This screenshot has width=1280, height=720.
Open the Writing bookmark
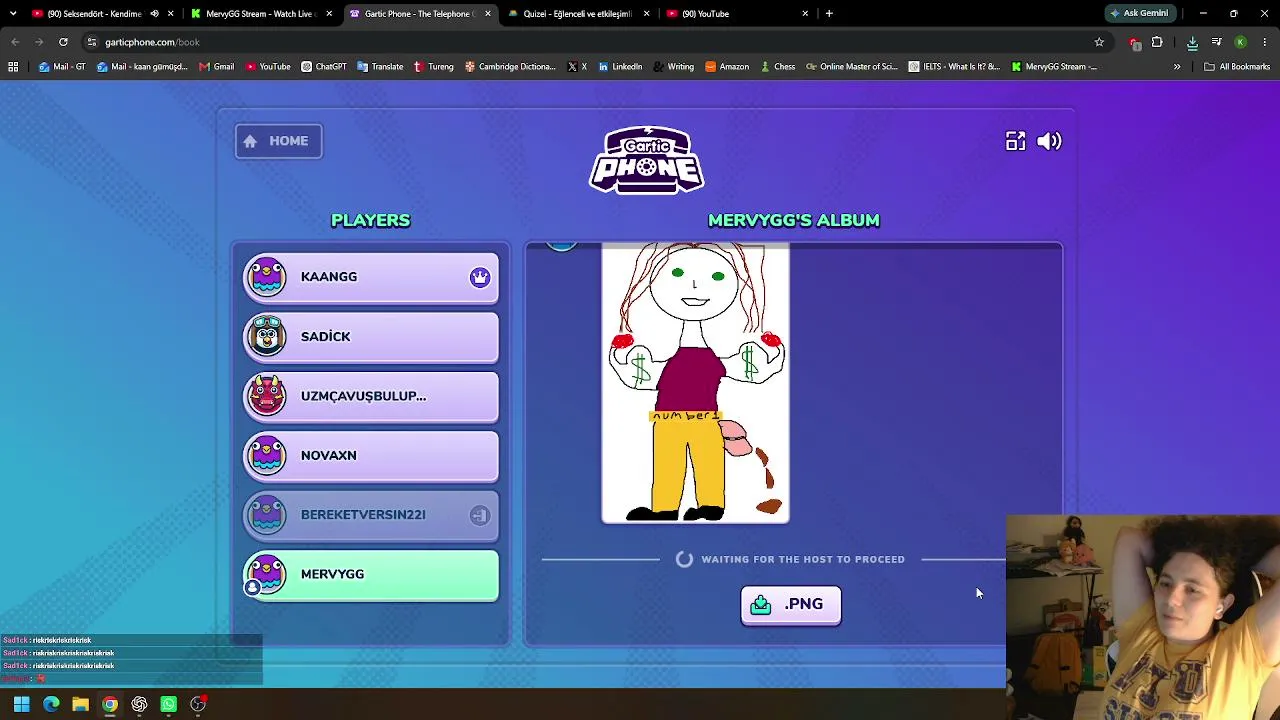click(x=673, y=67)
